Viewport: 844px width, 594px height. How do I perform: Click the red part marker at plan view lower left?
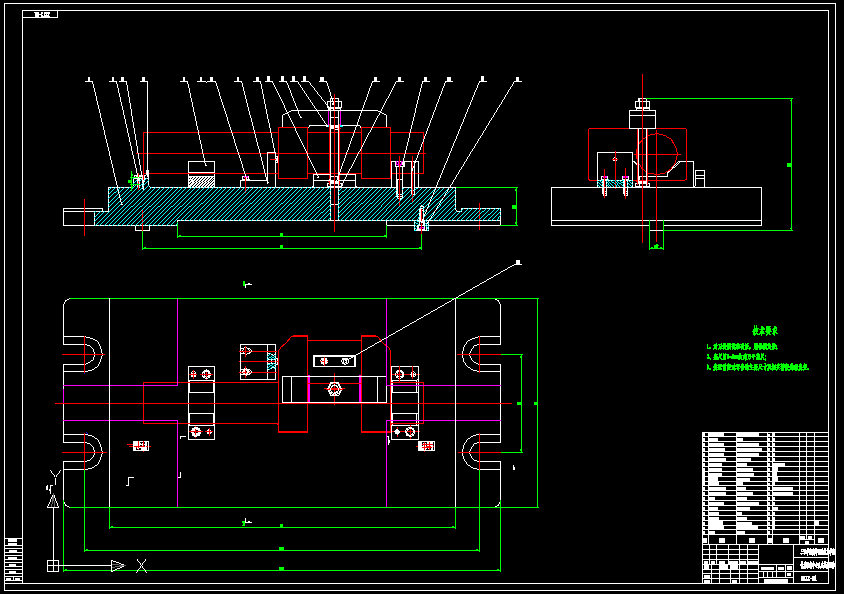tap(141, 445)
